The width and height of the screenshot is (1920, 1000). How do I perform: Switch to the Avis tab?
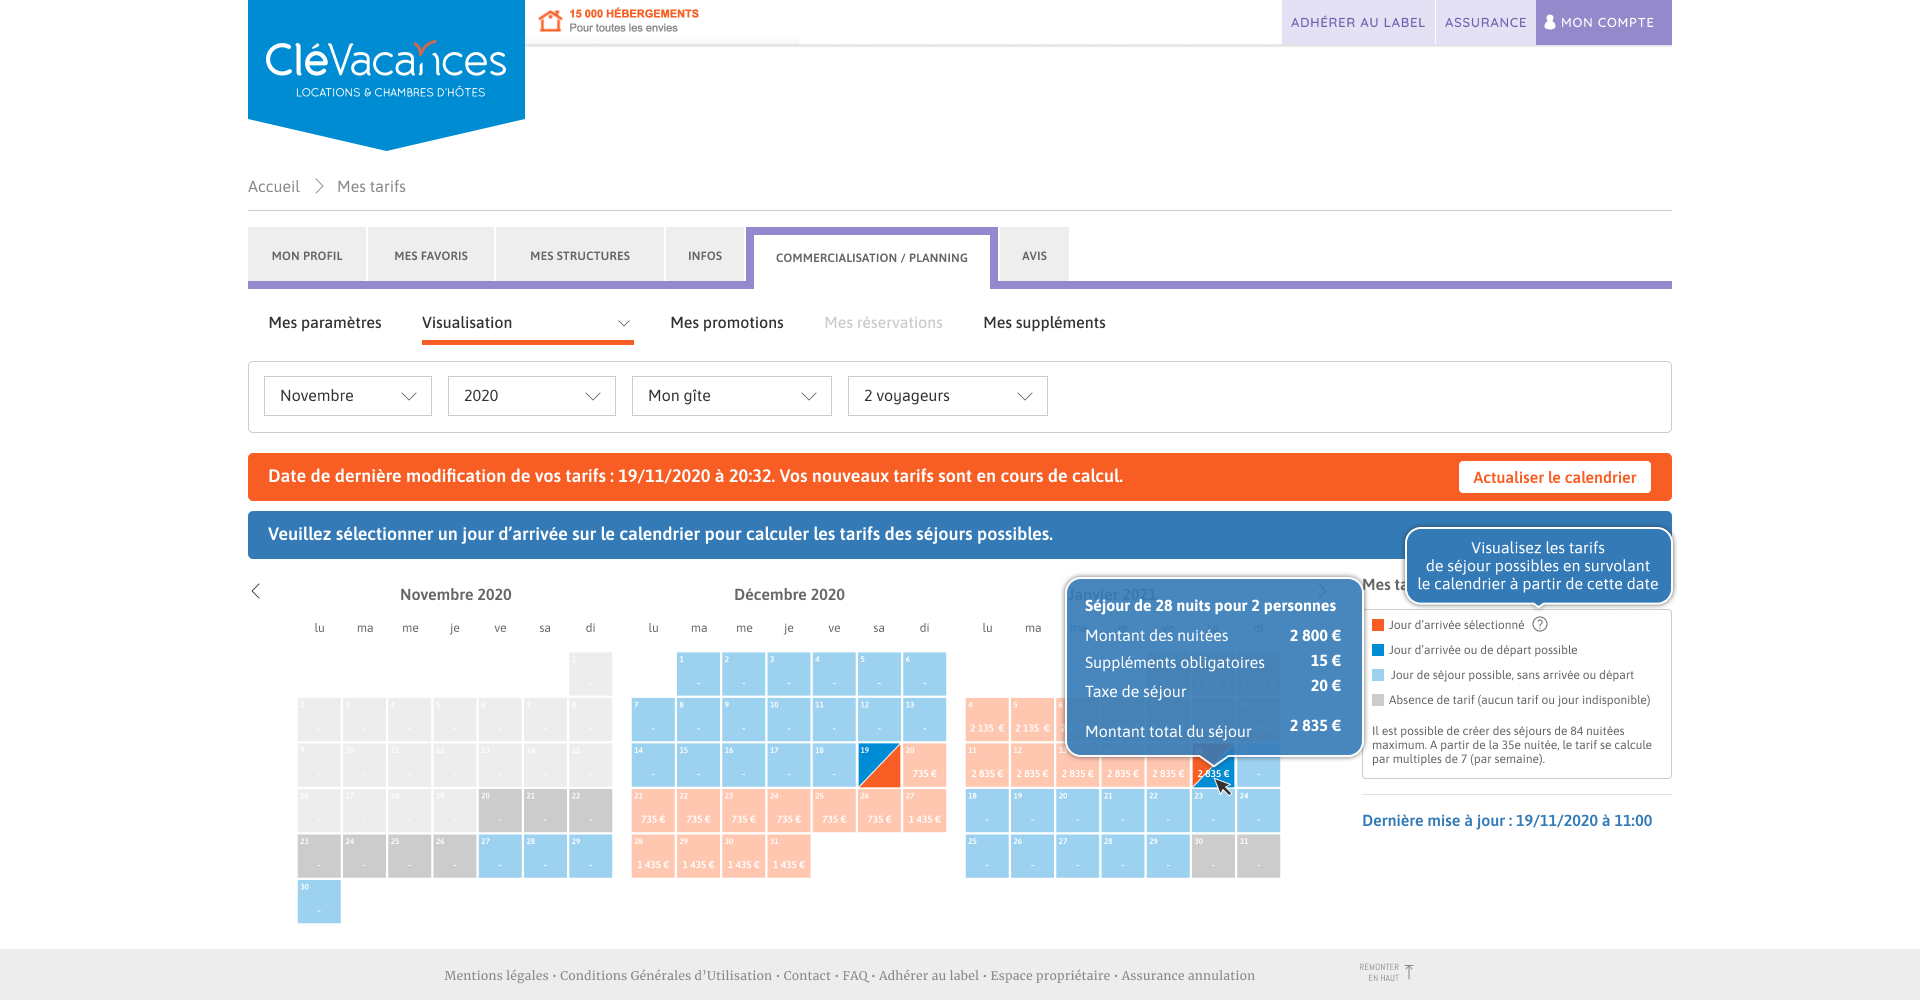coord(1034,256)
